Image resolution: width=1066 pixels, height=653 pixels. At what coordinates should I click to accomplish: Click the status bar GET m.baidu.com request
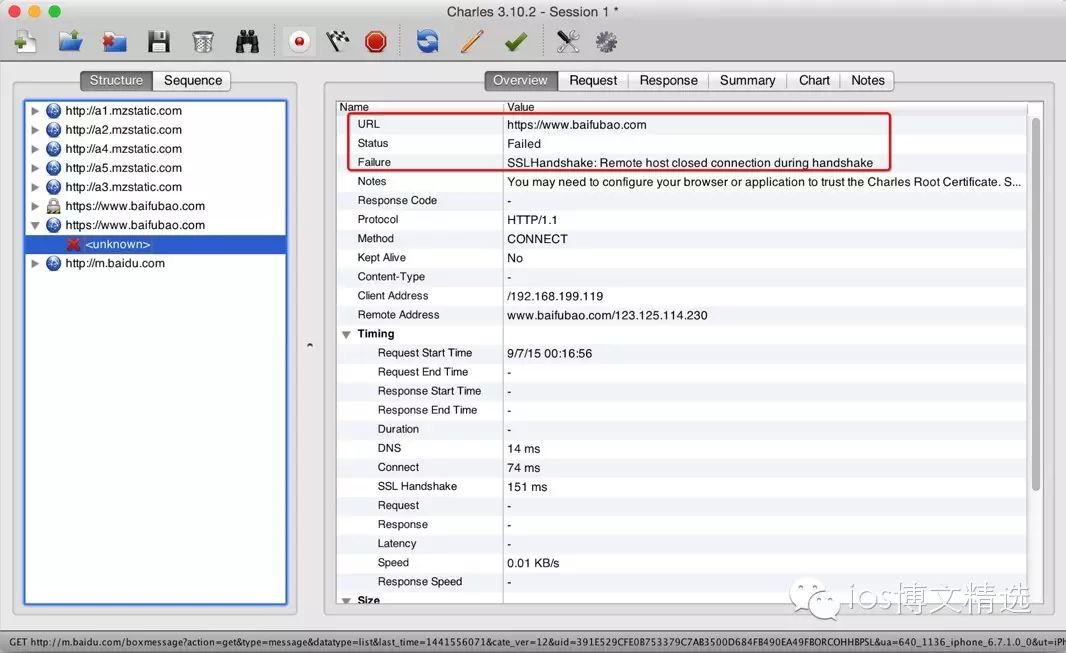(533, 641)
